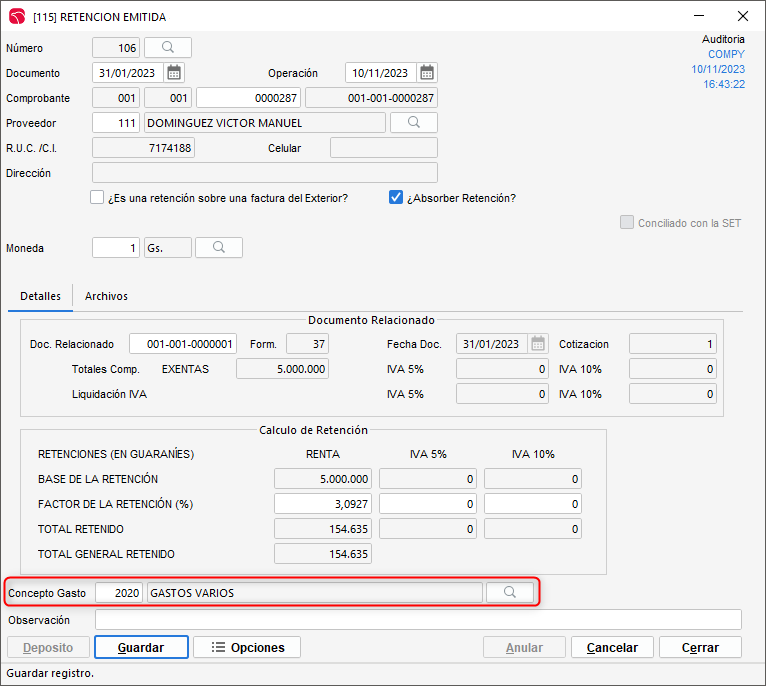
Task: Click the application logo in title bar
Action: coord(16,16)
